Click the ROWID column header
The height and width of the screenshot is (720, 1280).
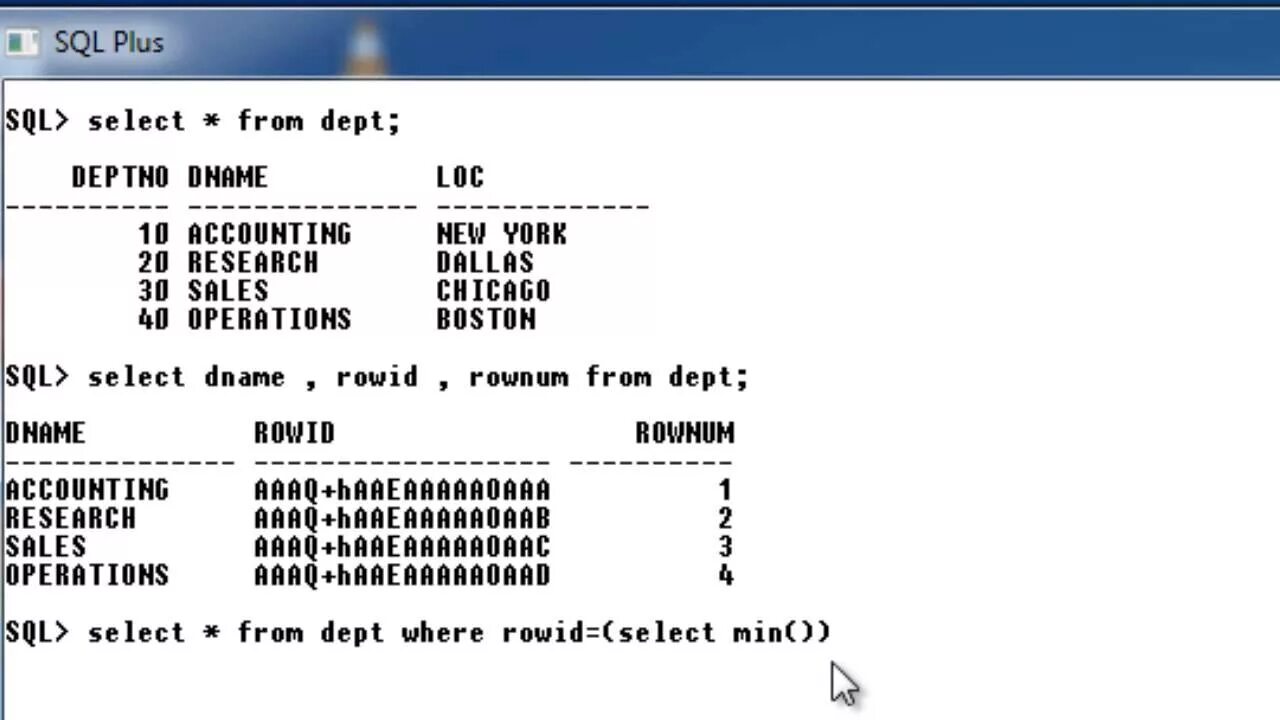294,433
